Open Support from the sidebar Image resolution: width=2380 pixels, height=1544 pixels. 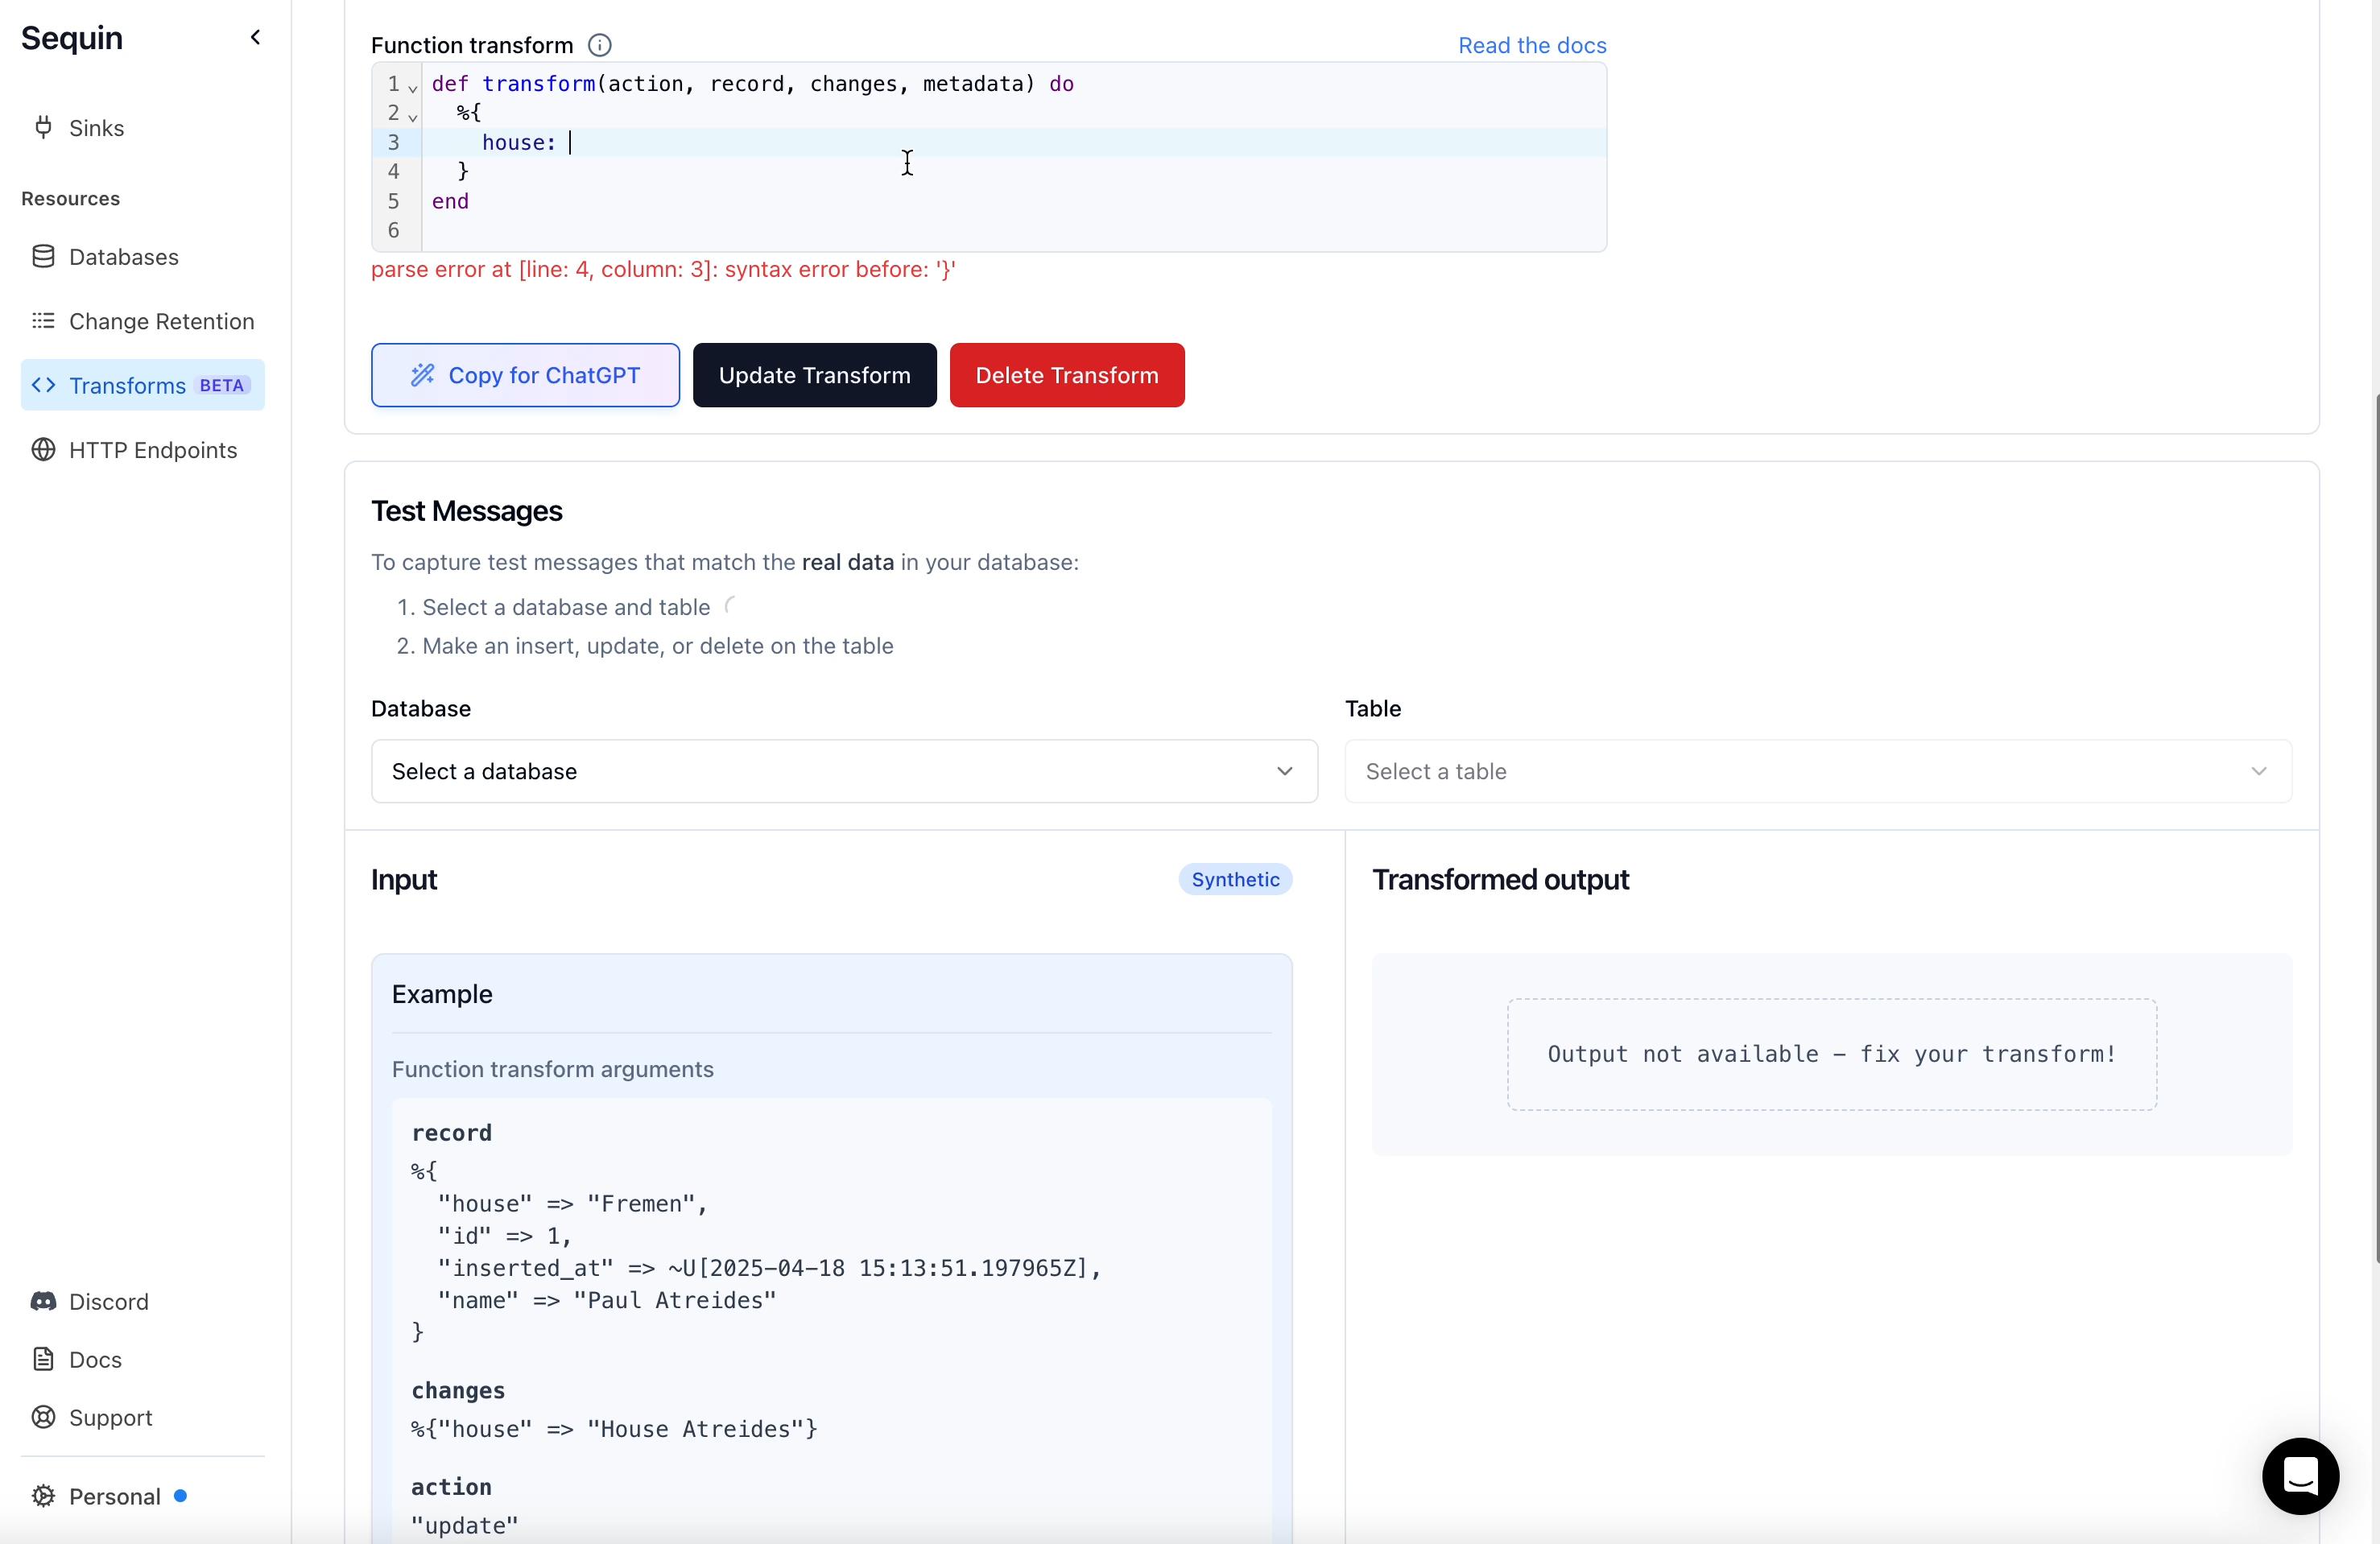pyautogui.click(x=110, y=1417)
